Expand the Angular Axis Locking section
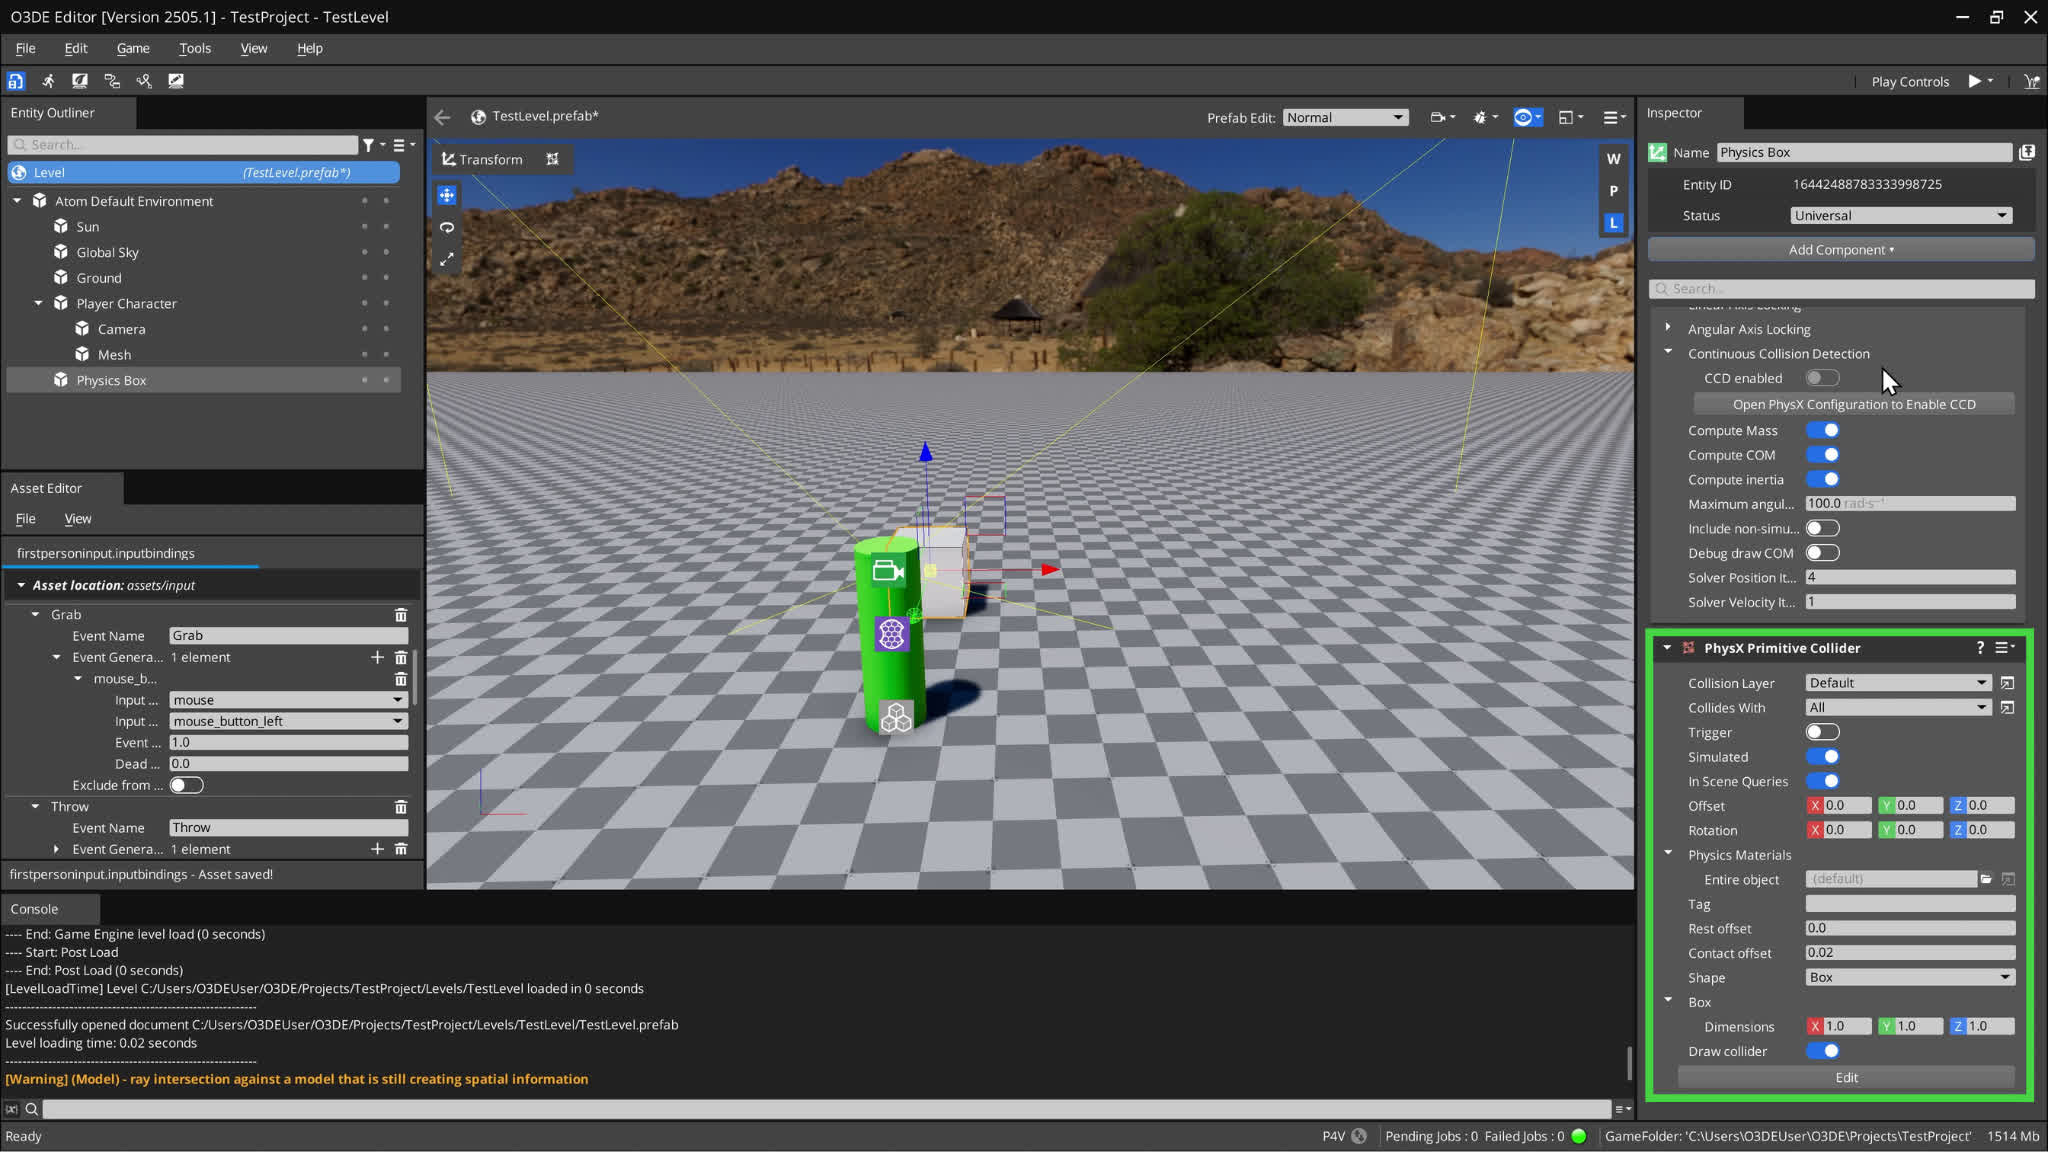2048x1152 pixels. (x=1667, y=328)
